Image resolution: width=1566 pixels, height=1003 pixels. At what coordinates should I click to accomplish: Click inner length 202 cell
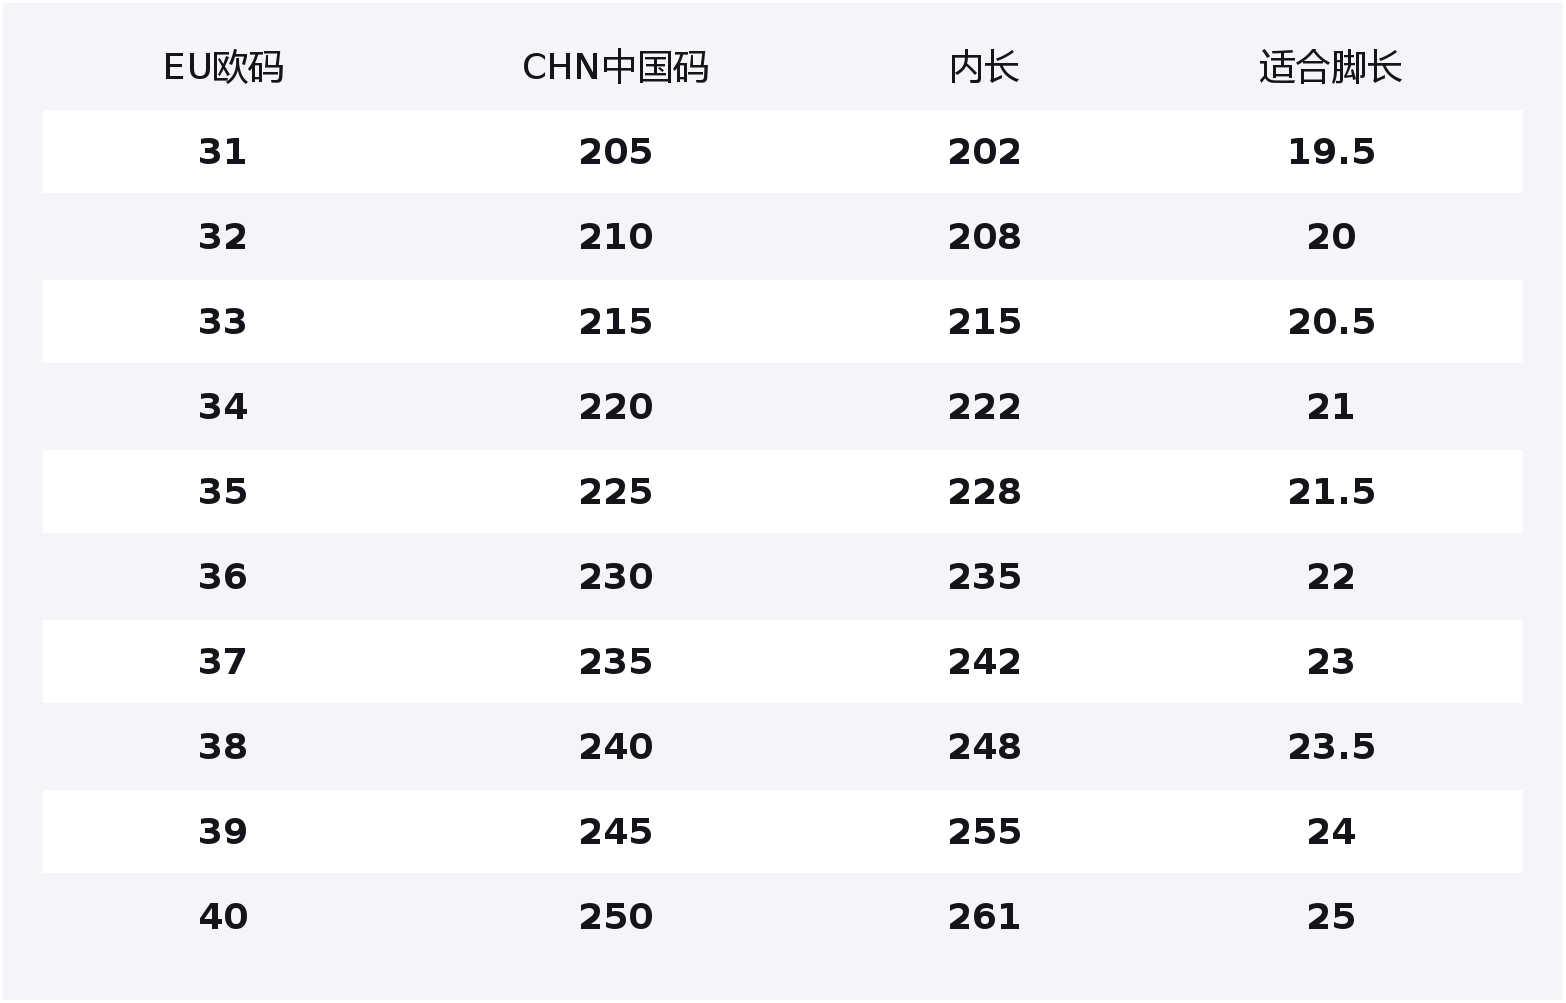click(x=984, y=152)
